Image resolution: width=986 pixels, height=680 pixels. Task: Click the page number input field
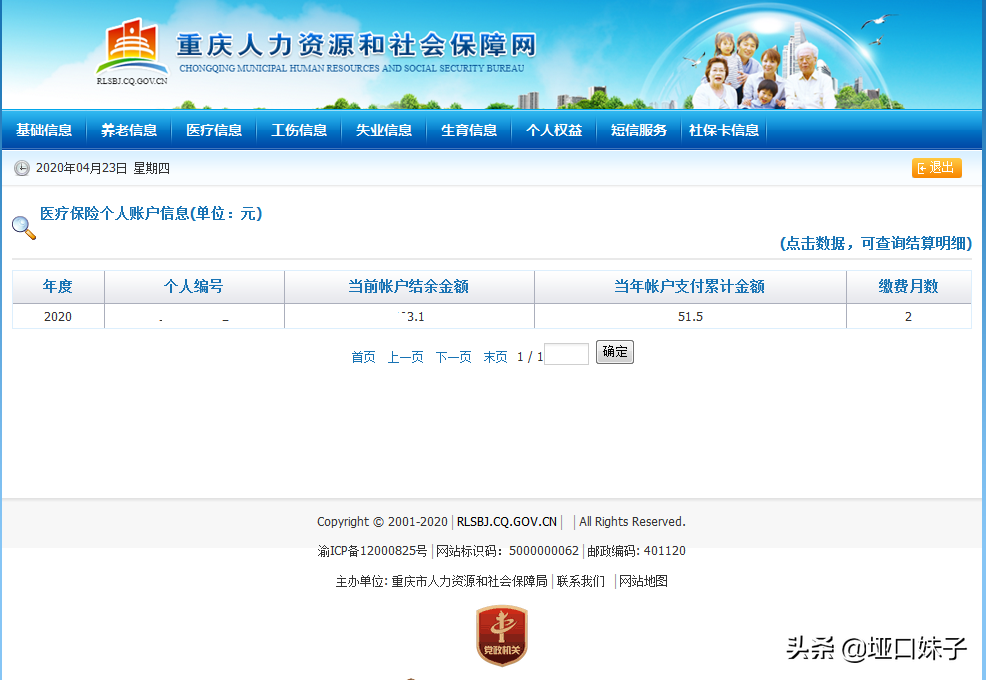pos(566,354)
